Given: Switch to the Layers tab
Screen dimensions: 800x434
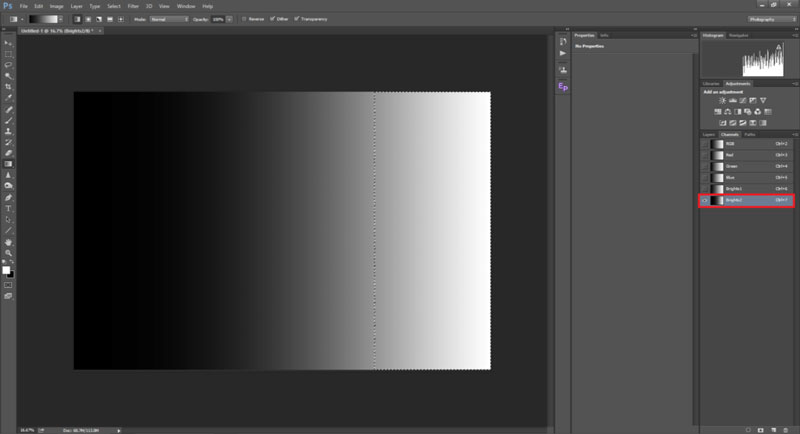Looking at the screenshot, I should 708,133.
